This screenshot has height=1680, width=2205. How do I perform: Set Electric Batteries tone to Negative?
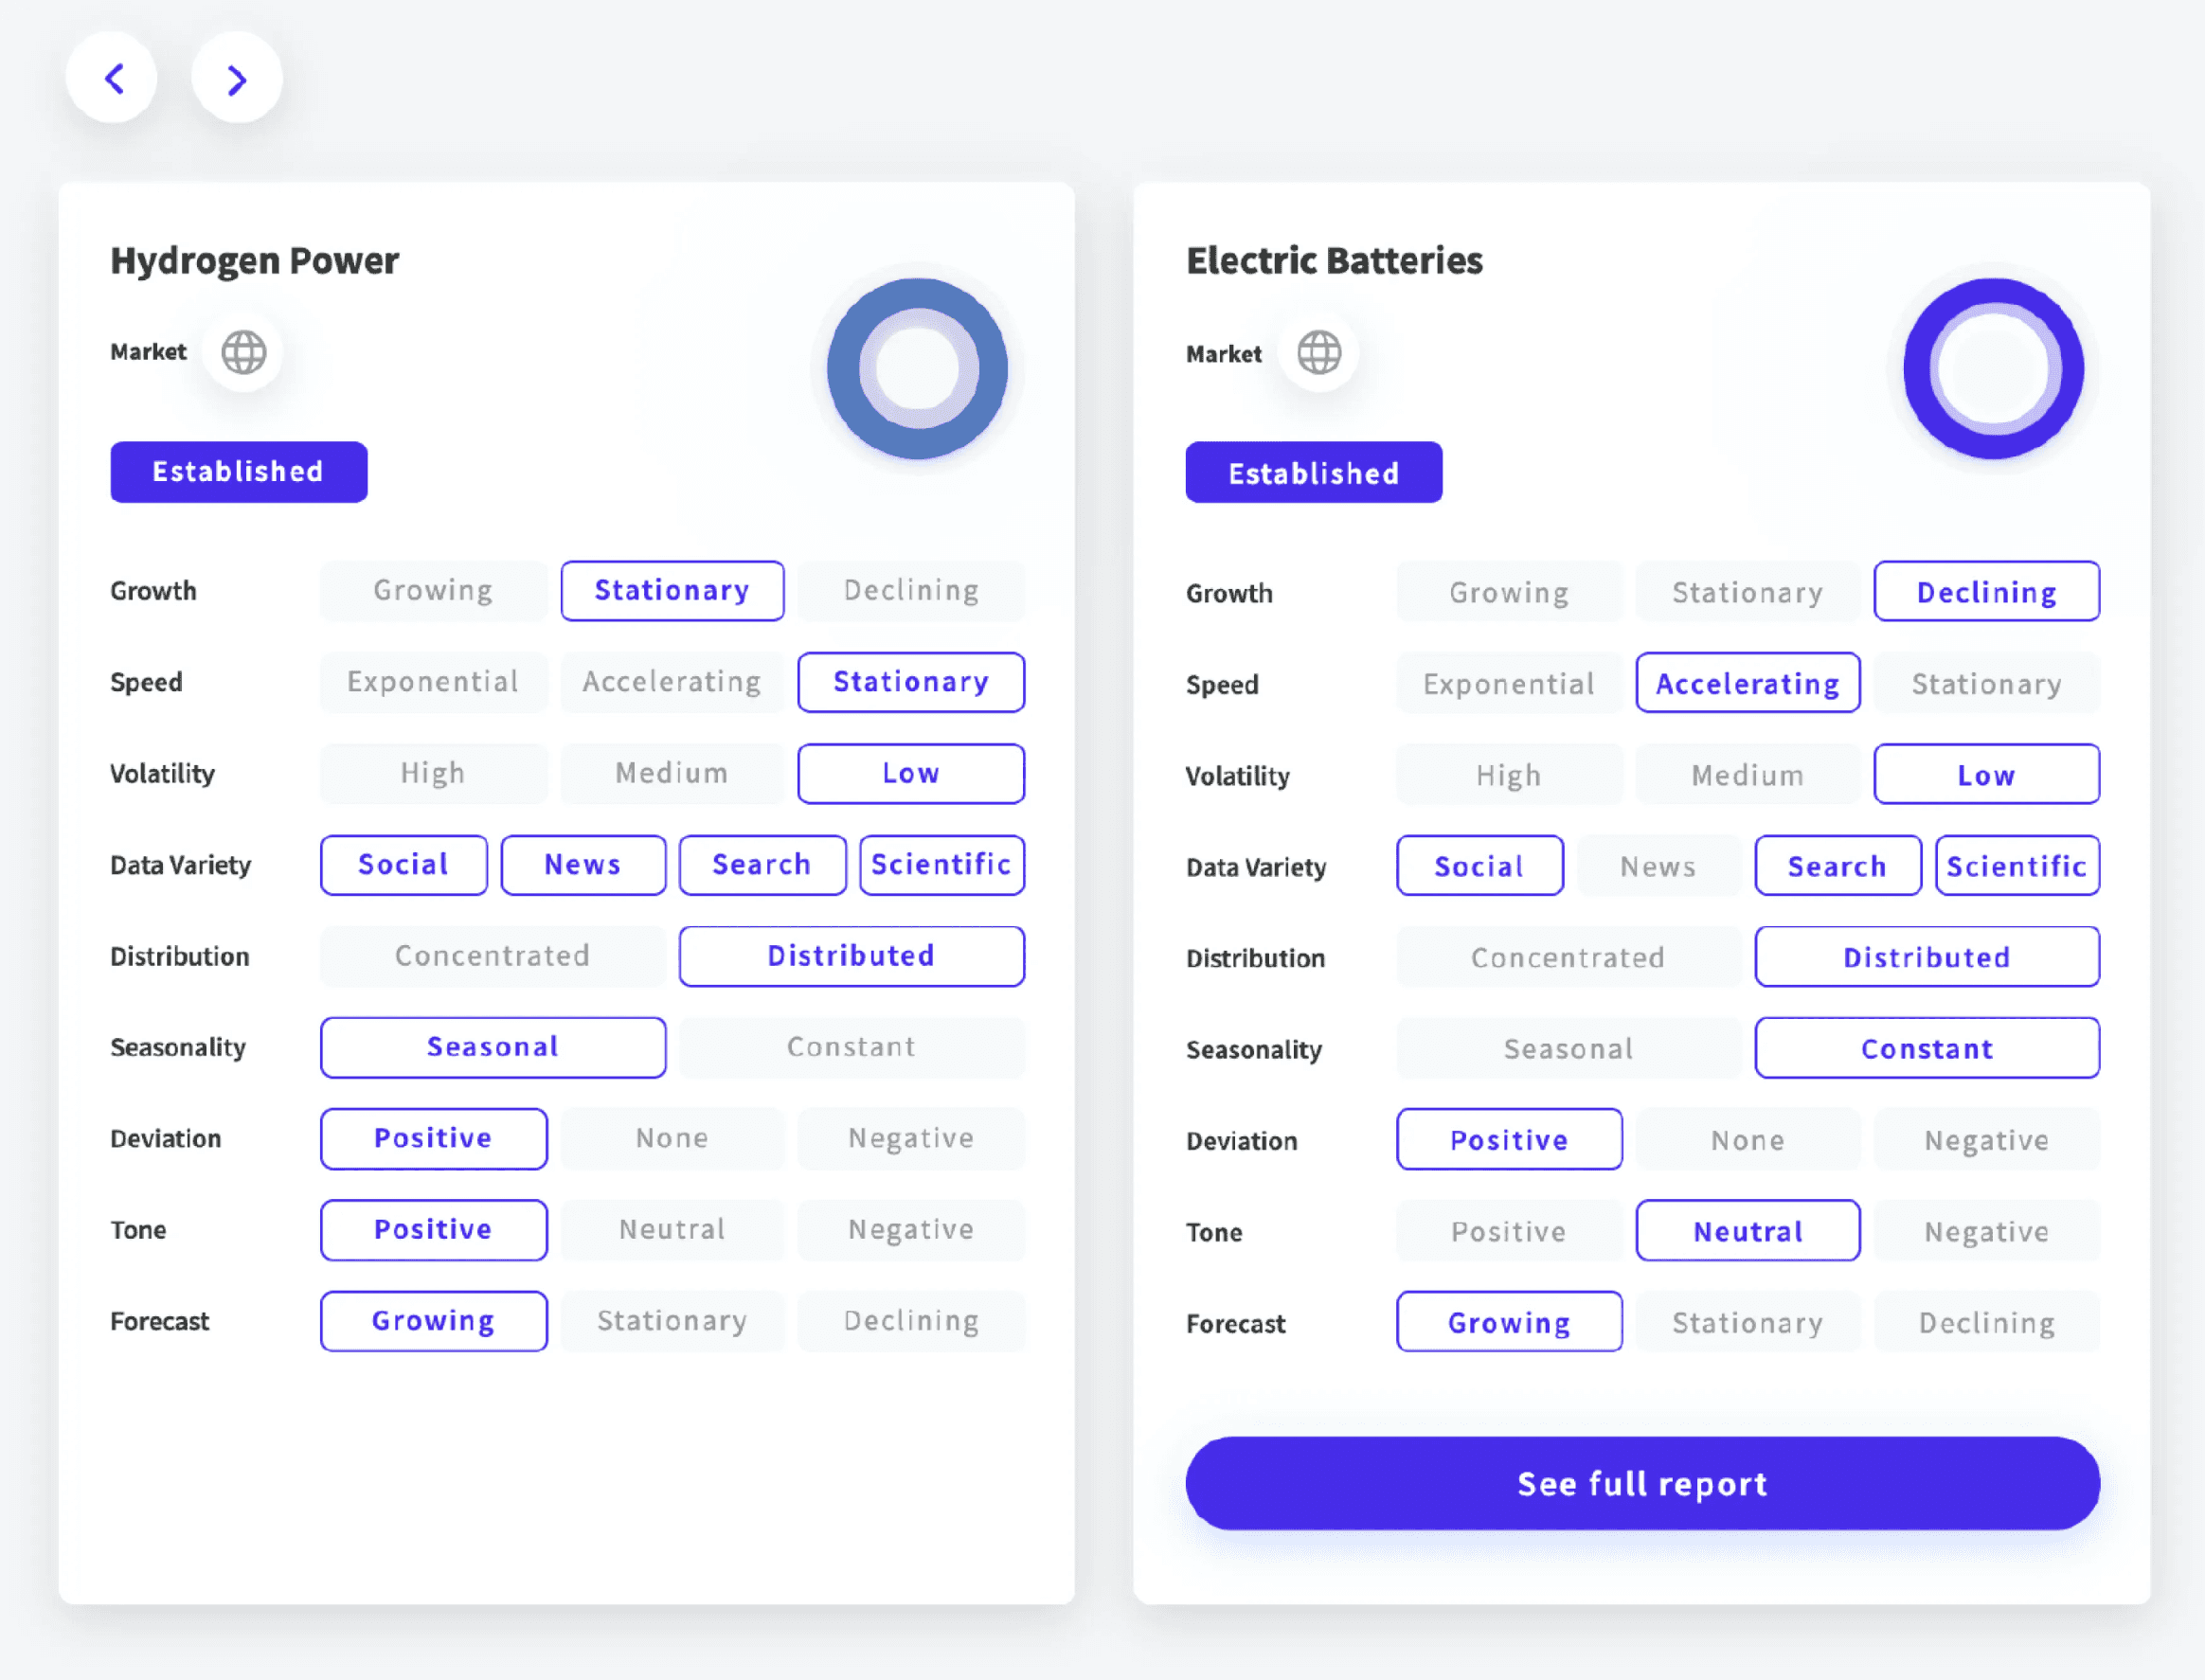tap(1987, 1232)
